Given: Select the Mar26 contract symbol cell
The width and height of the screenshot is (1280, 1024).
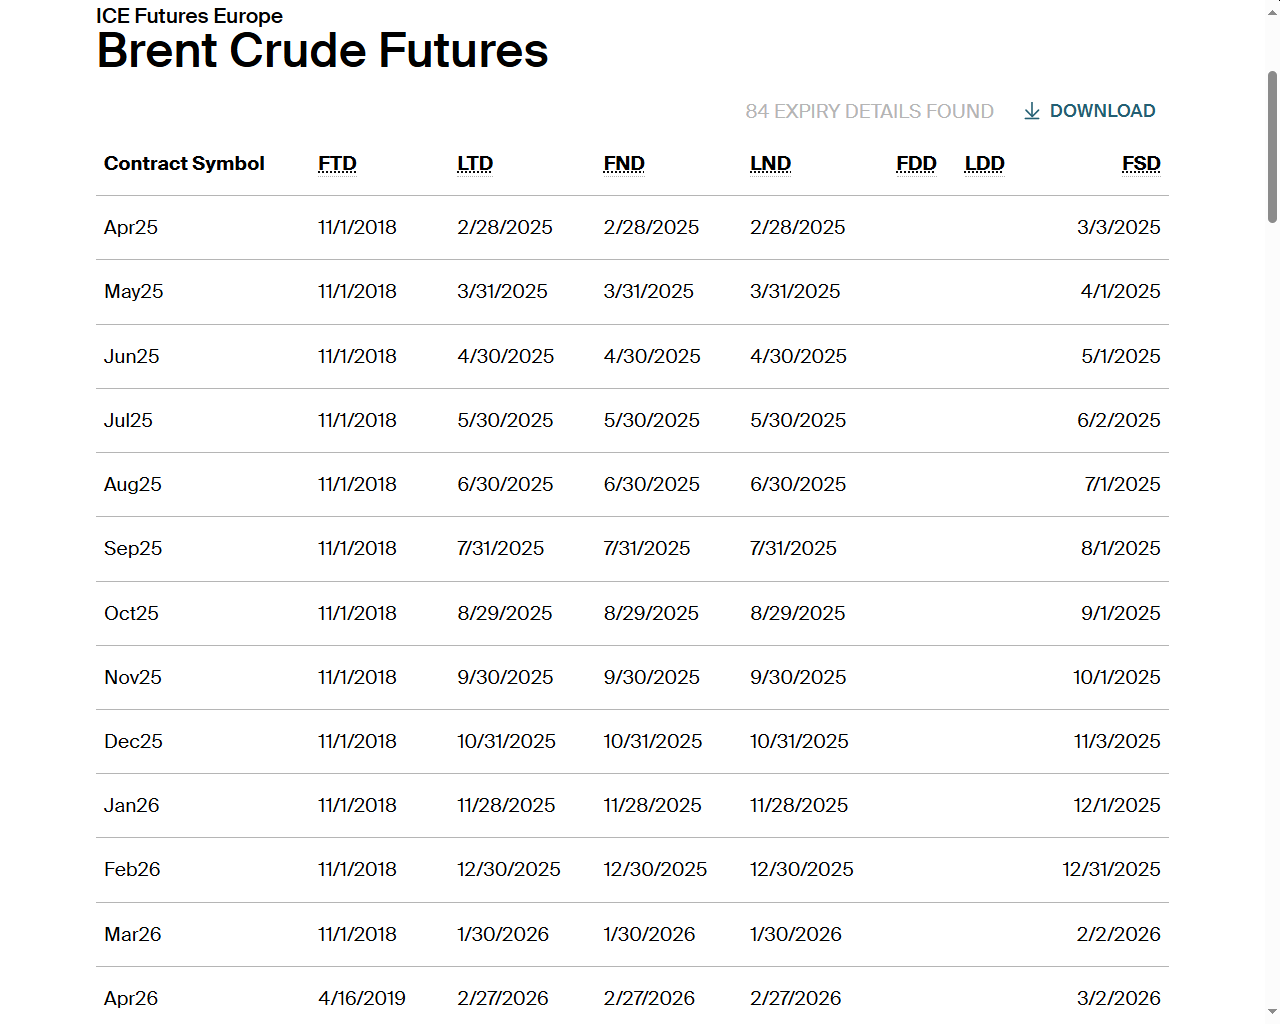Looking at the screenshot, I should [133, 934].
